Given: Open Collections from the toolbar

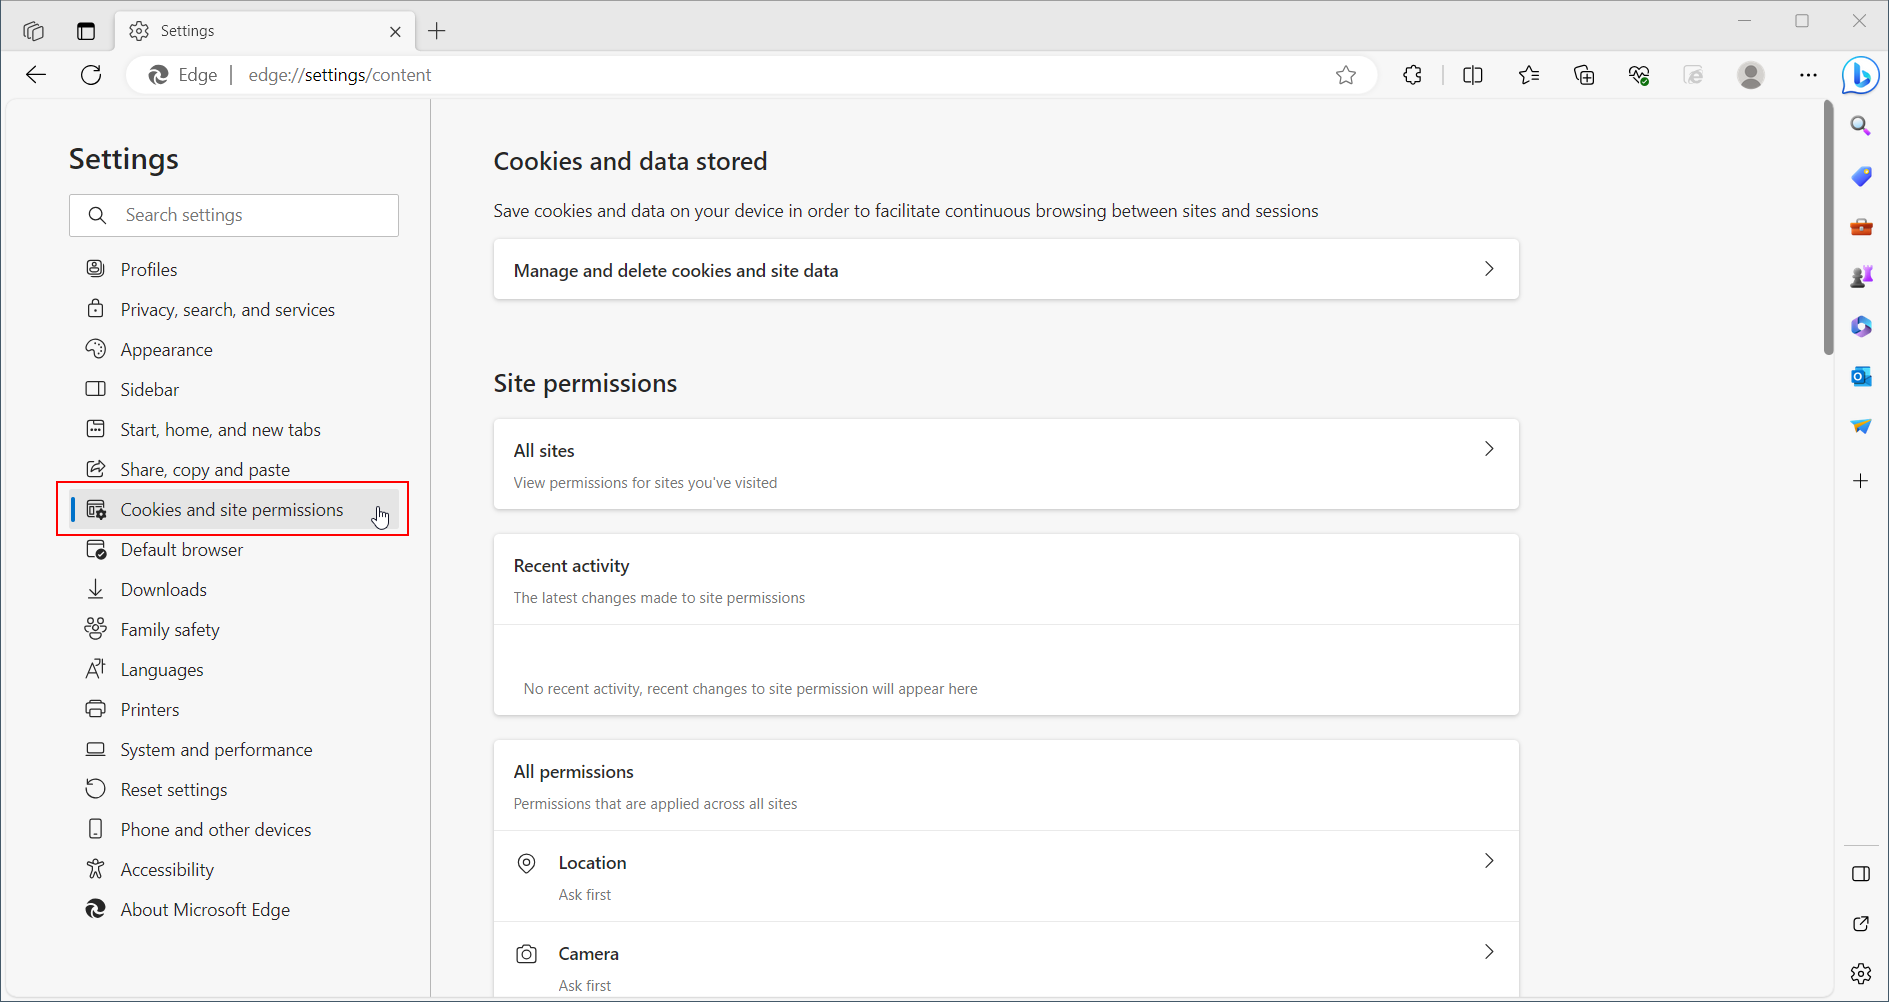Looking at the screenshot, I should tap(1584, 75).
